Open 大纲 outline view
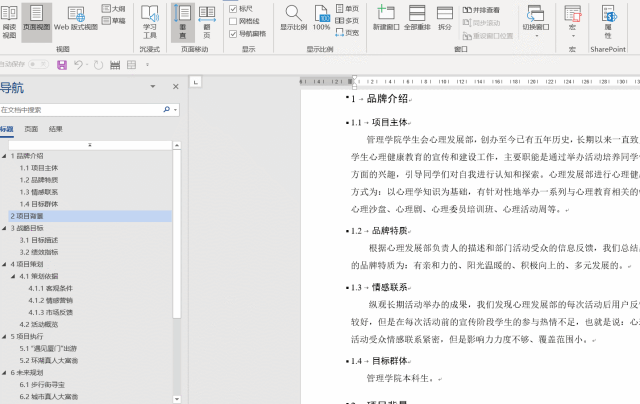This screenshot has width=640, height=404. pos(113,9)
